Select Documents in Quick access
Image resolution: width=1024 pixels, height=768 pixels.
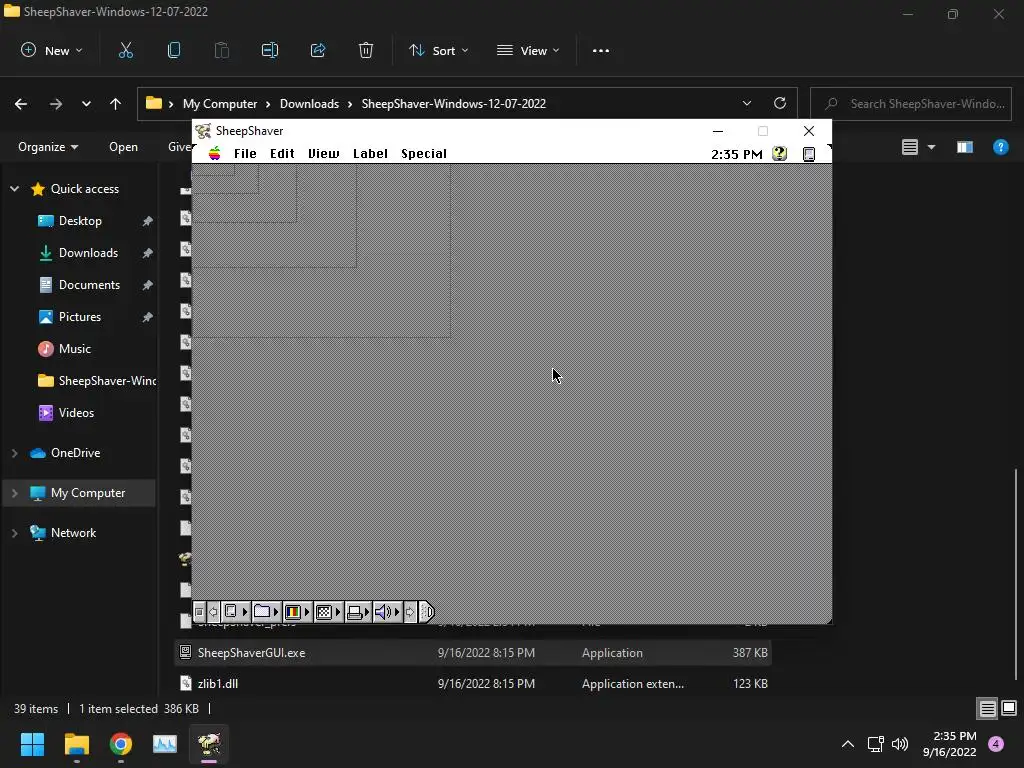coord(89,285)
